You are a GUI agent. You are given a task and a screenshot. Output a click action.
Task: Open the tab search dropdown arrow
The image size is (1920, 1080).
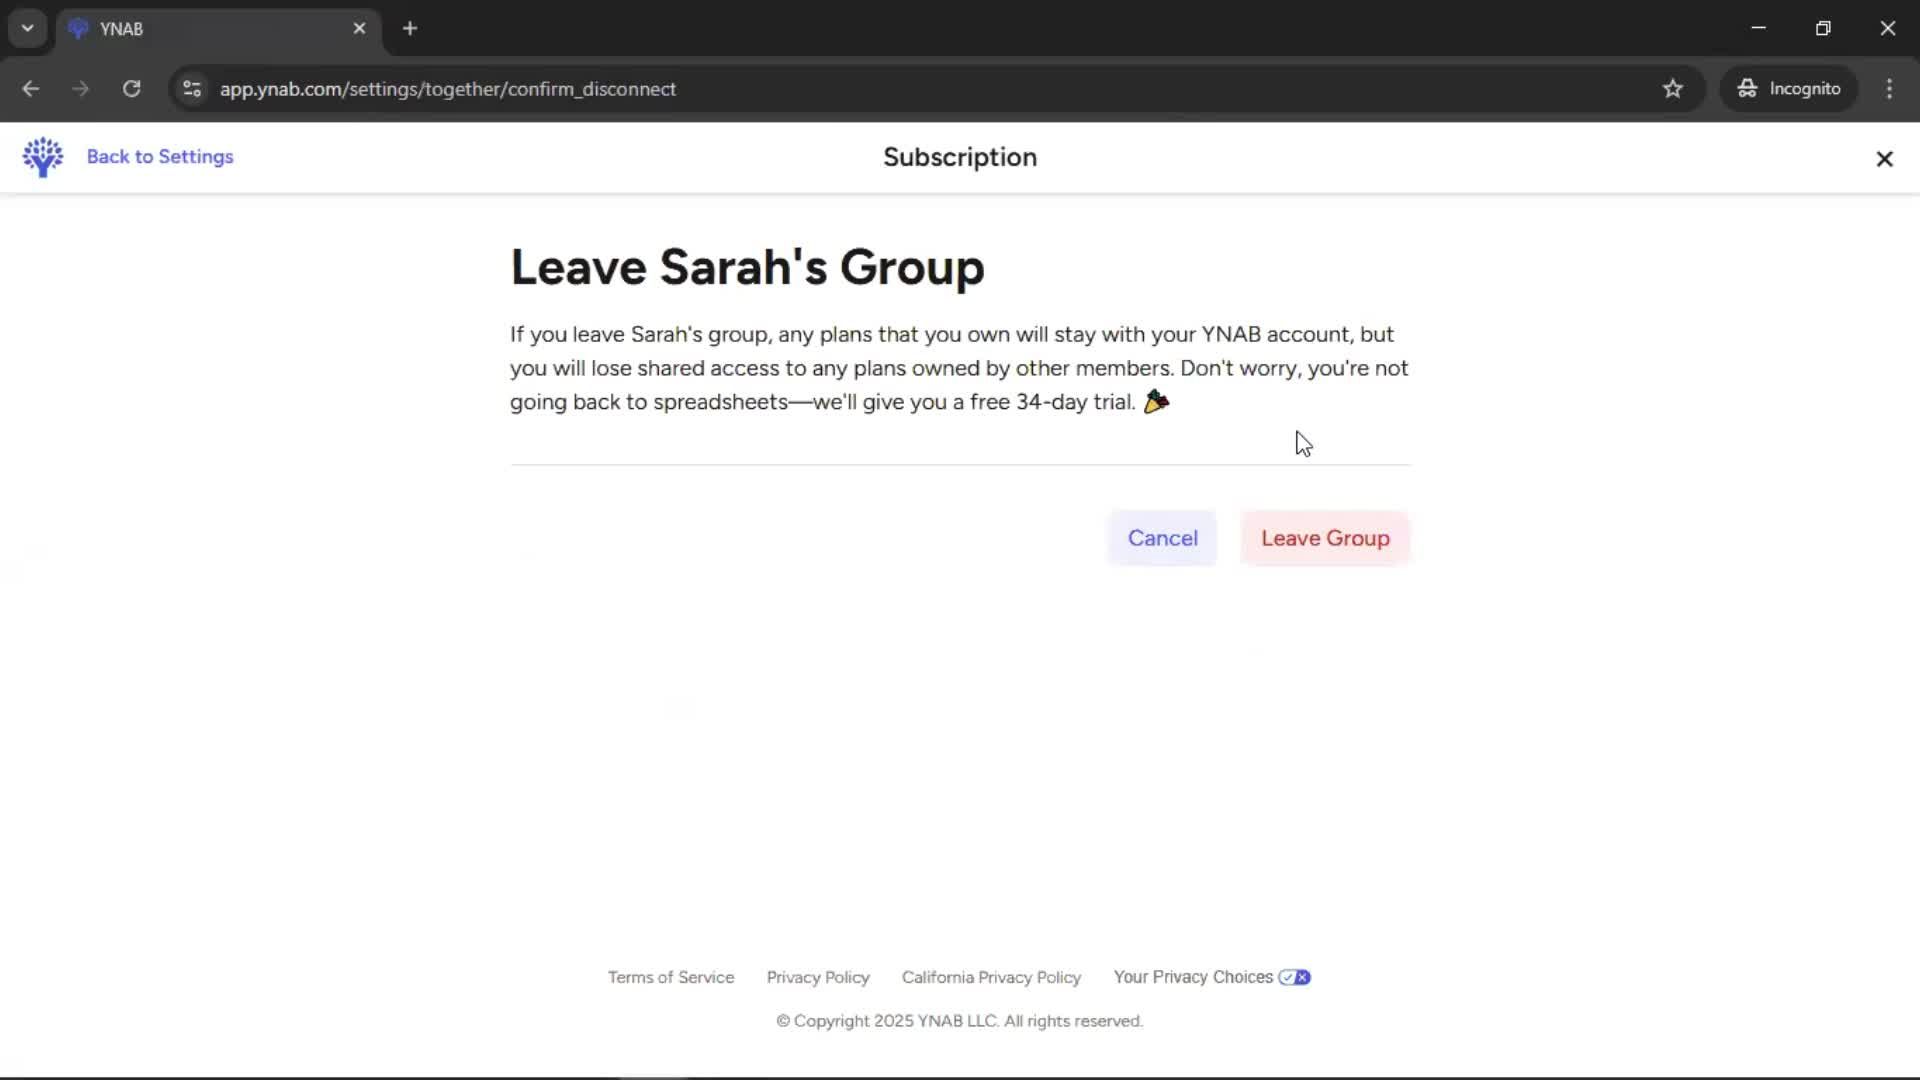click(28, 28)
